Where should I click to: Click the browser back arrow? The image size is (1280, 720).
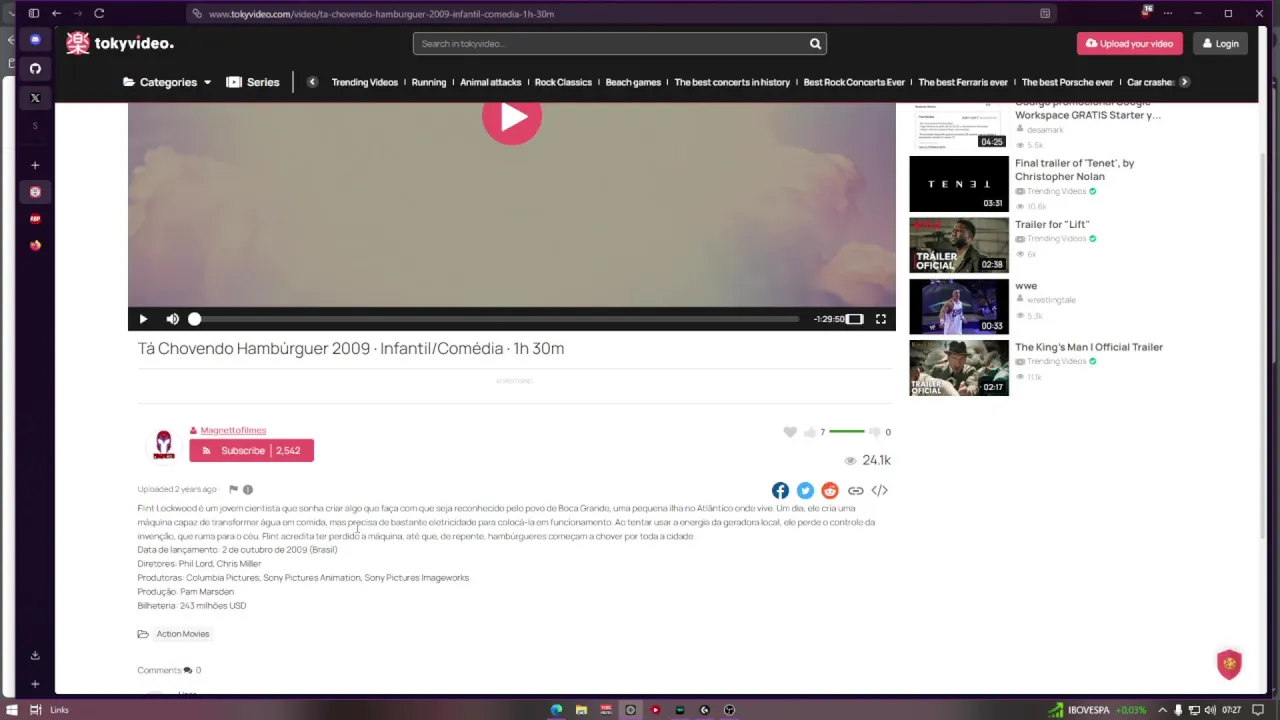point(56,13)
